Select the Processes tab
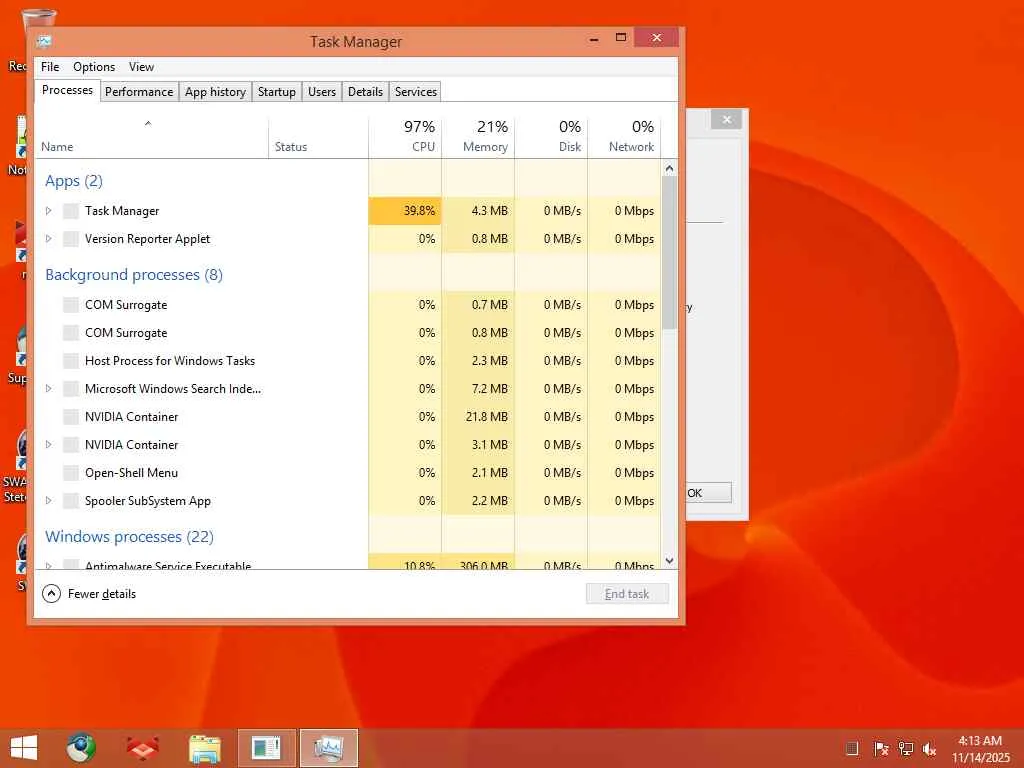This screenshot has width=1024, height=768. click(67, 90)
